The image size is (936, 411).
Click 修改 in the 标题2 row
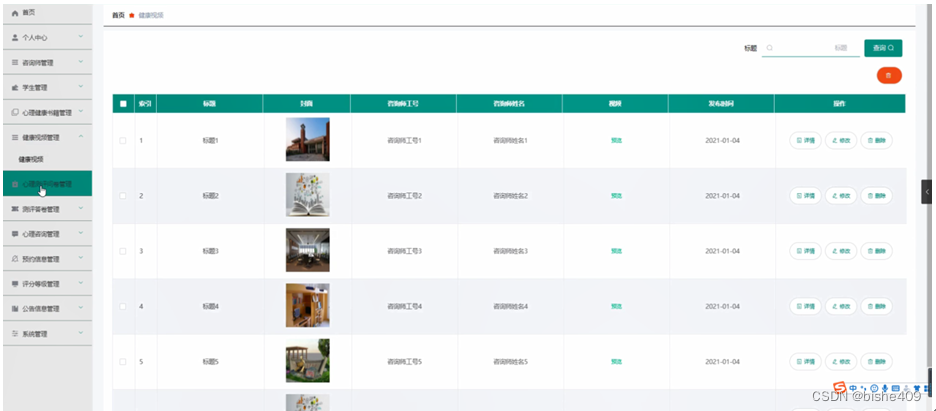(x=841, y=196)
